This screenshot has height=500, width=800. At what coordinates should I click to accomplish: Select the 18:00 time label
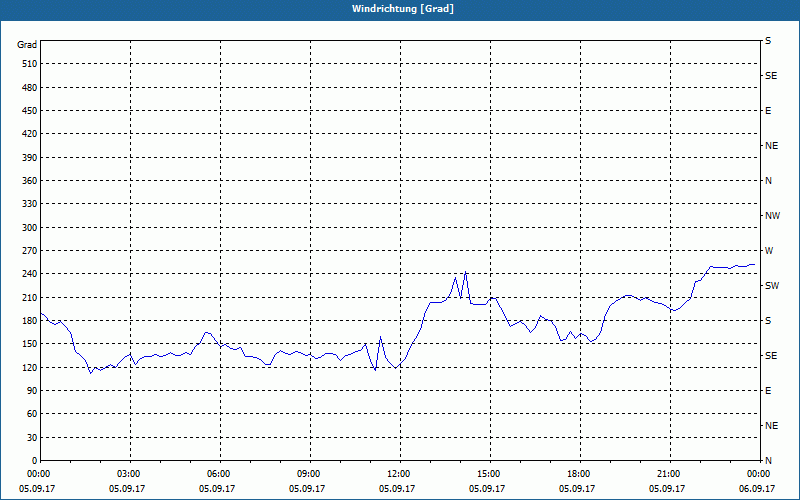[580, 474]
